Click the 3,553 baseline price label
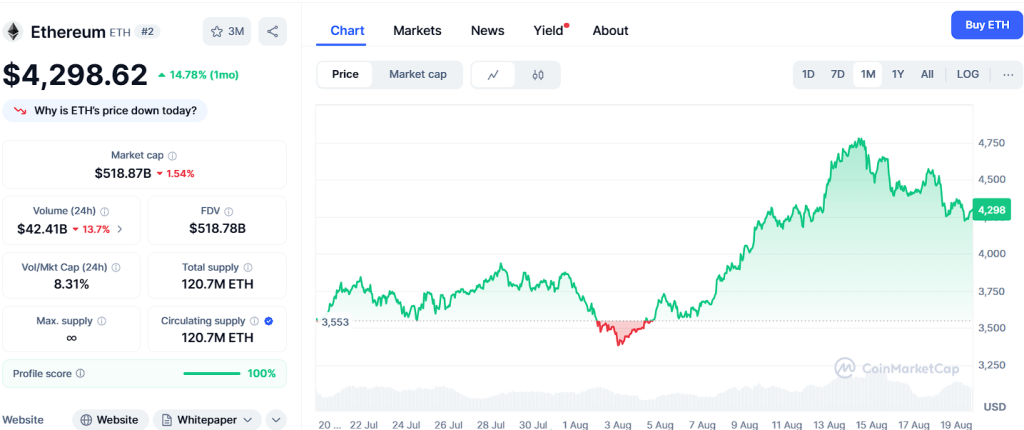Viewport: 1024px width, 430px height. (x=335, y=322)
